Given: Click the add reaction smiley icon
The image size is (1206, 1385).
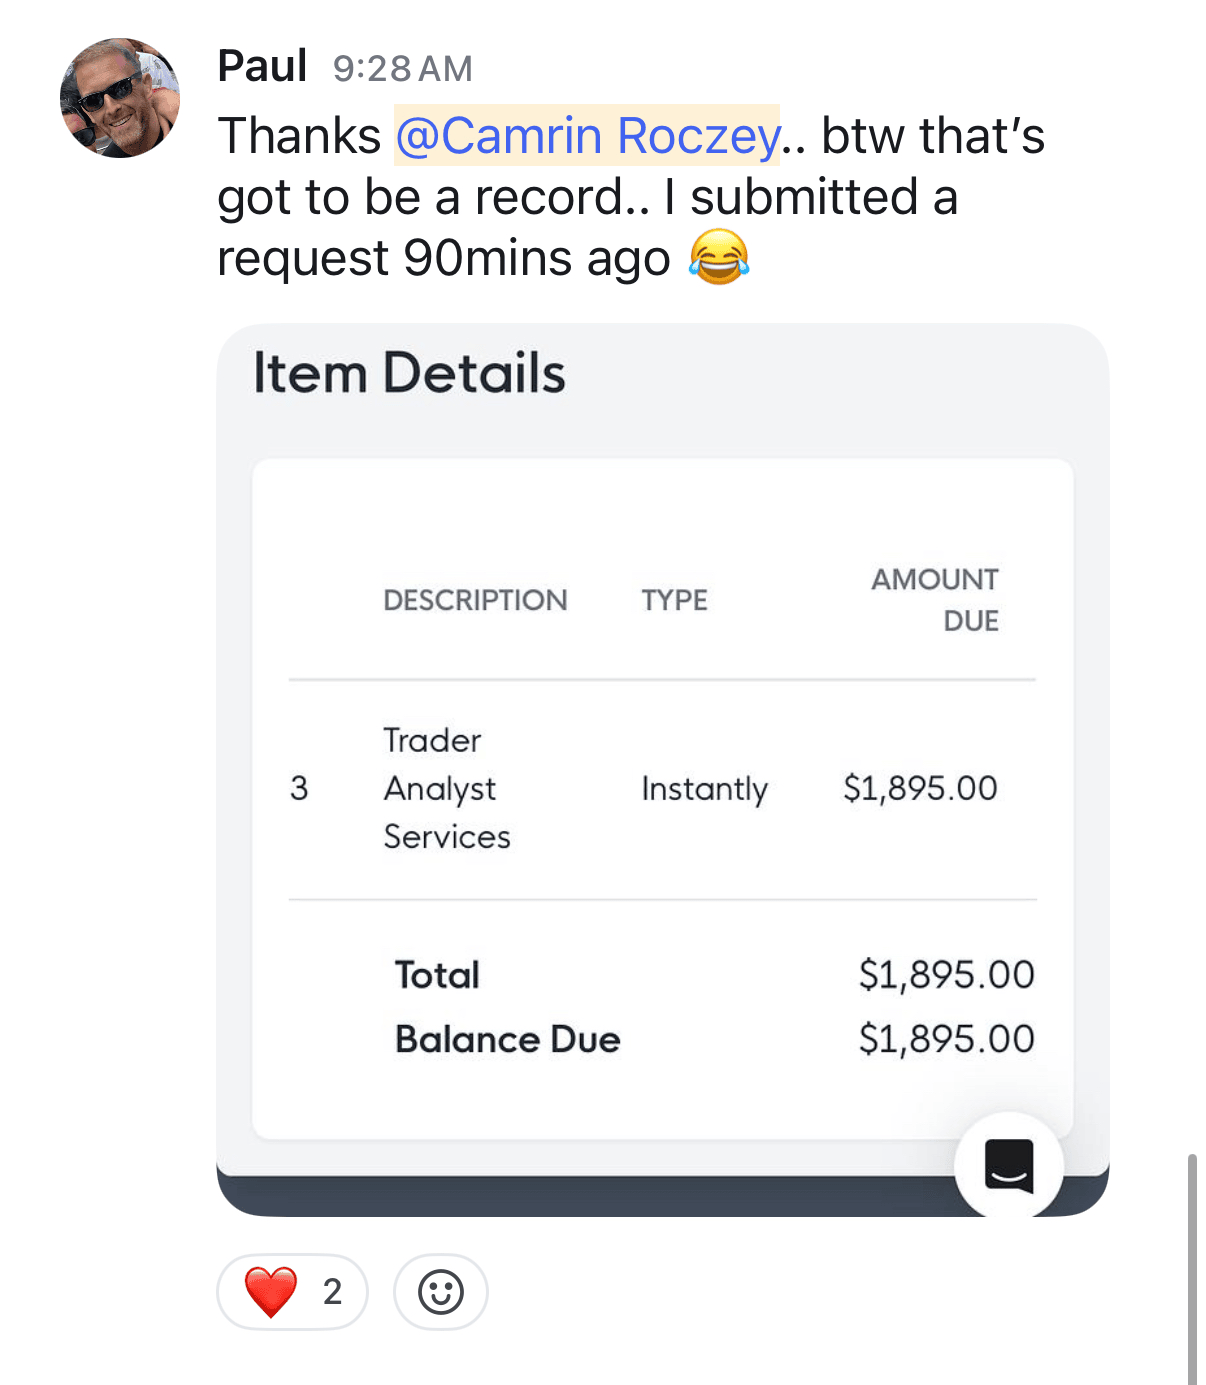Looking at the screenshot, I should [x=440, y=1292].
